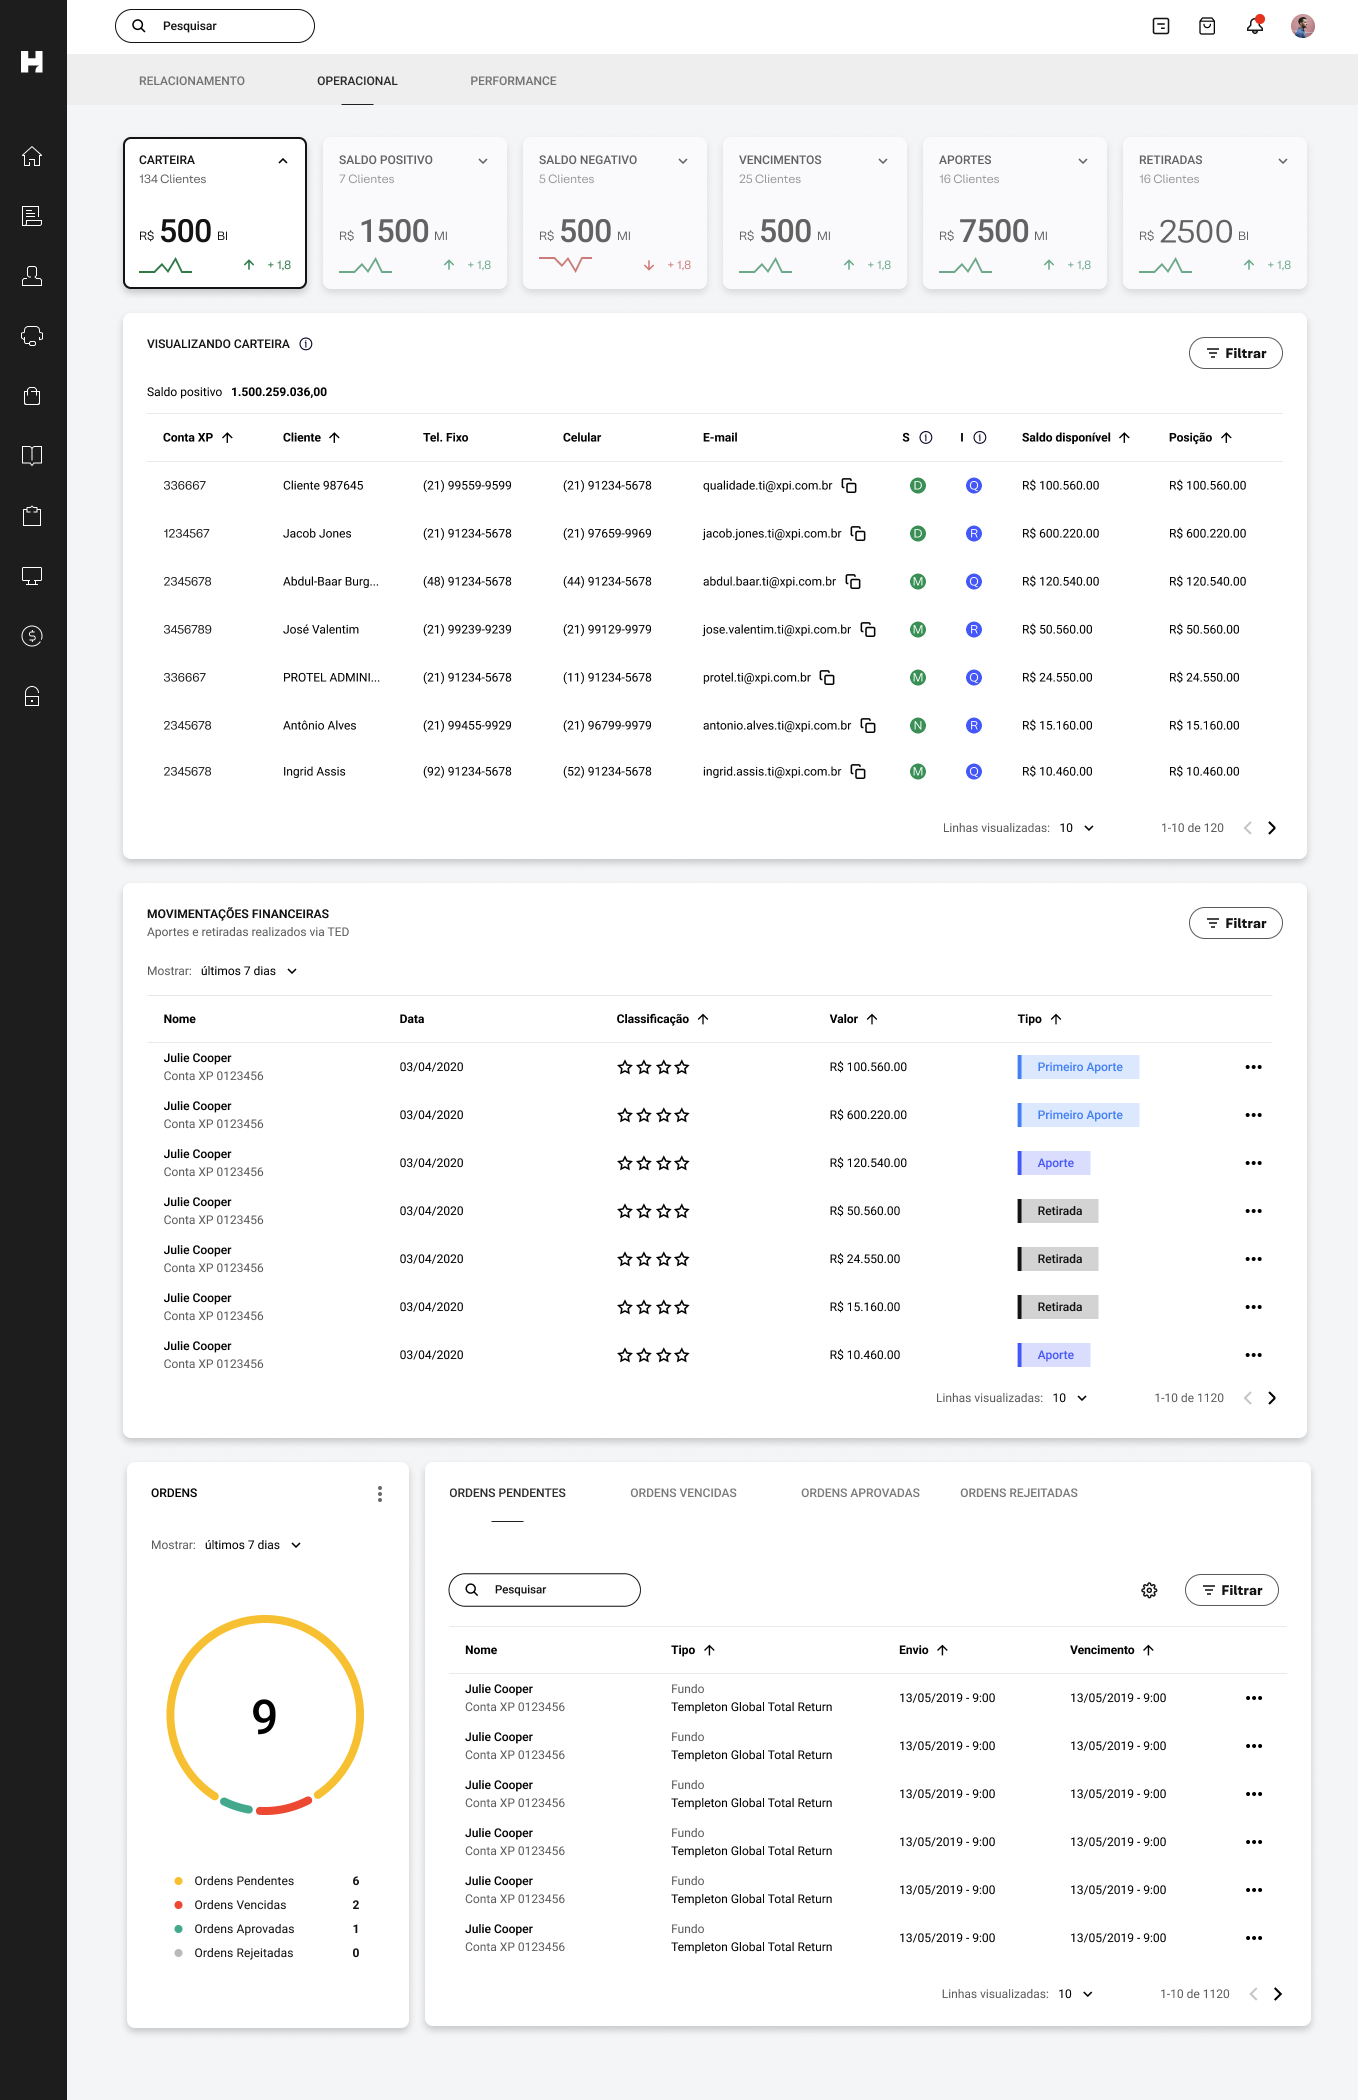Screen dimensions: 1358x2100
Task: Click the info icon beside Visualizando Carteira
Action: pos(306,344)
